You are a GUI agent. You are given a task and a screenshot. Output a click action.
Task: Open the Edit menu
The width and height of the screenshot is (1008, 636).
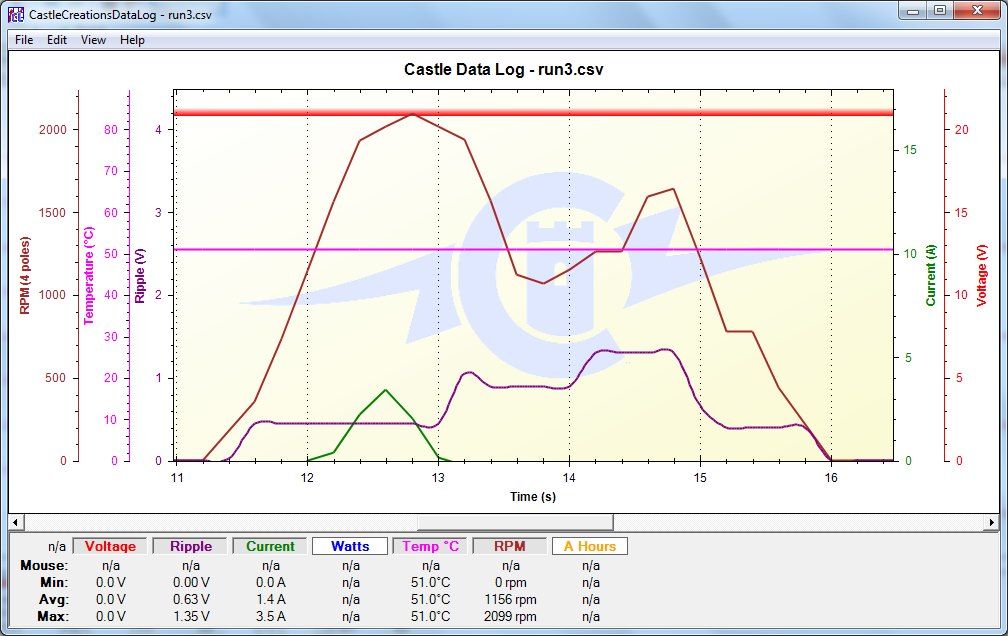(57, 40)
